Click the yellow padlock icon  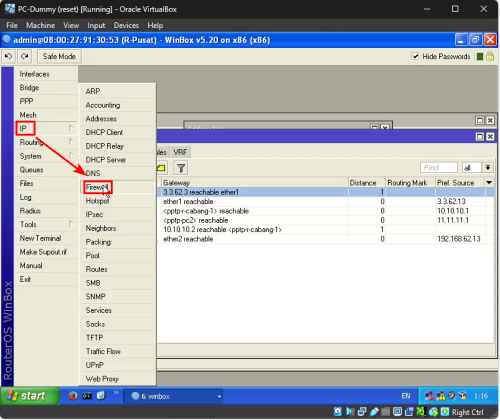click(490, 56)
